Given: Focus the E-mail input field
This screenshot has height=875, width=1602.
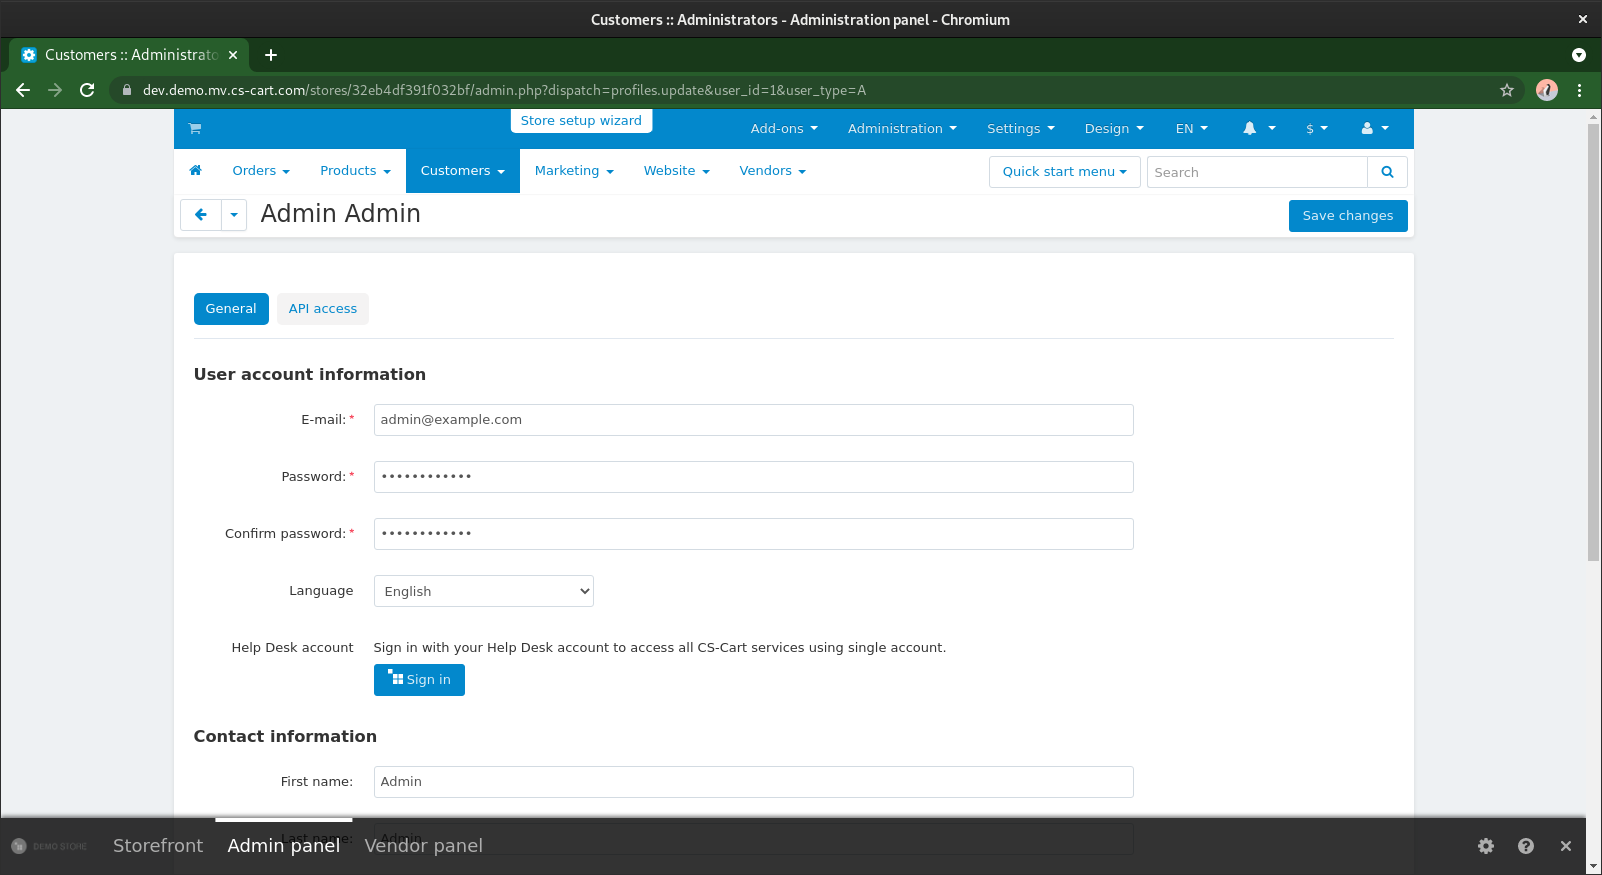Looking at the screenshot, I should tap(754, 420).
